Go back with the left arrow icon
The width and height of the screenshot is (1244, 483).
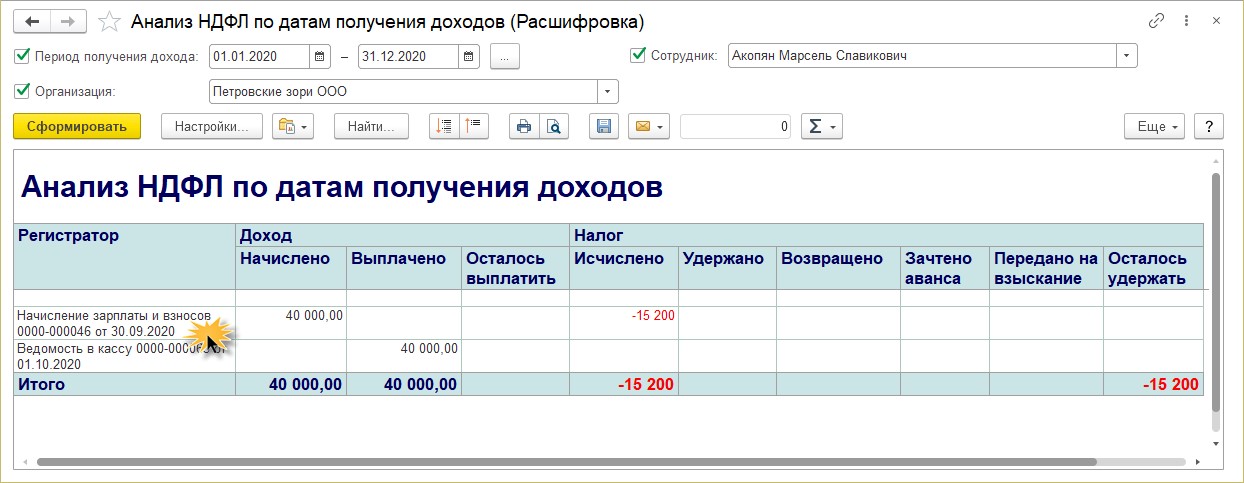[32, 21]
